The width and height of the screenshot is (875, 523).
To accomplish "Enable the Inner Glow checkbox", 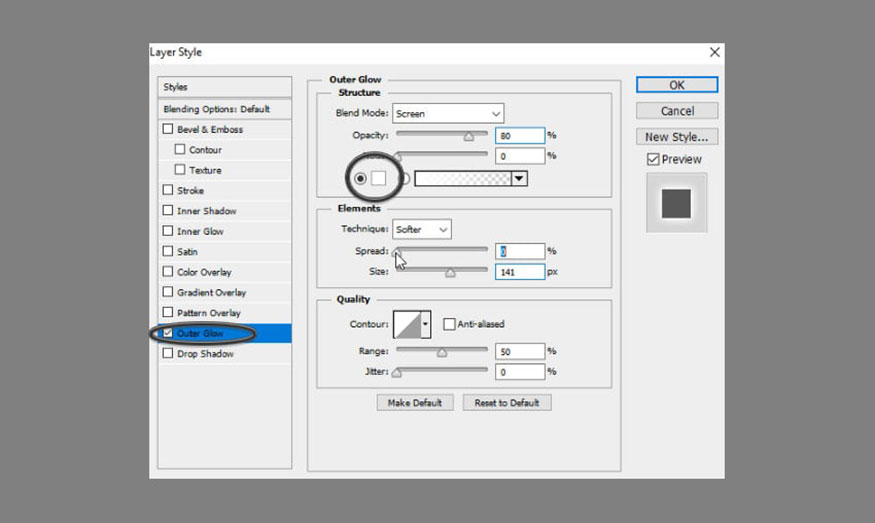I will 167,231.
